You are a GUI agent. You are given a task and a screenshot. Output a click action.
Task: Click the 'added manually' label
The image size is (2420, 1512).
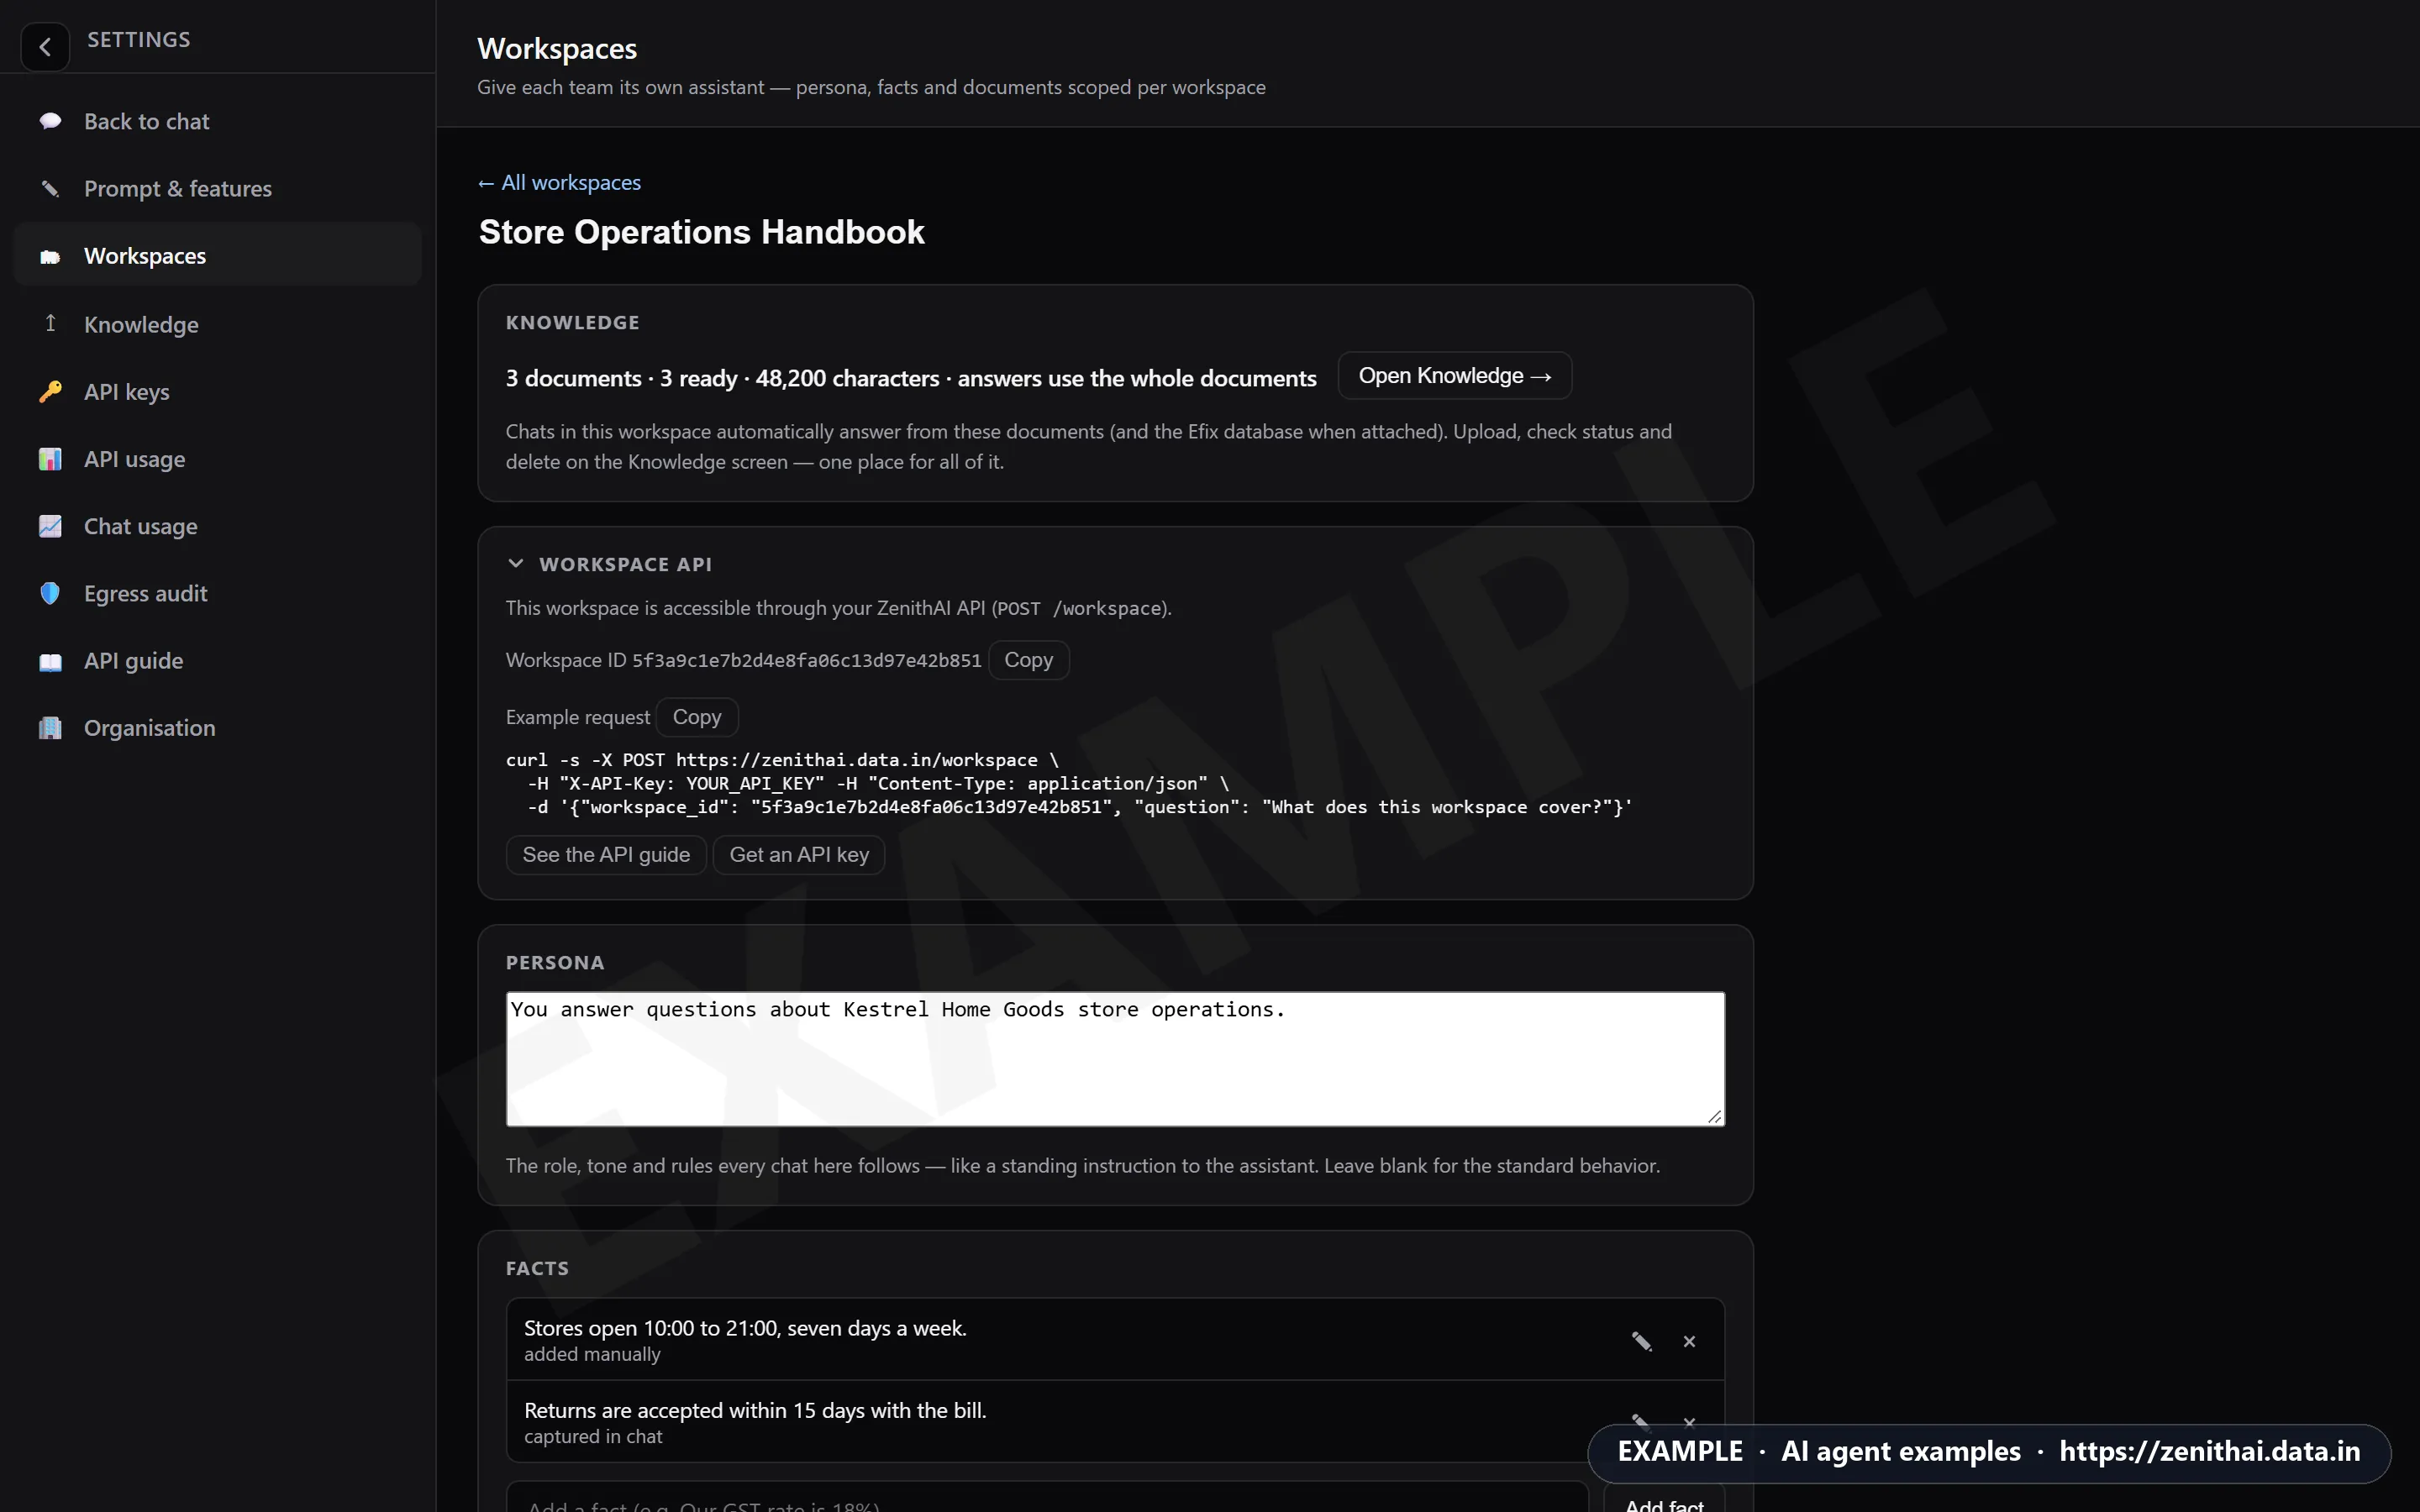tap(592, 1354)
